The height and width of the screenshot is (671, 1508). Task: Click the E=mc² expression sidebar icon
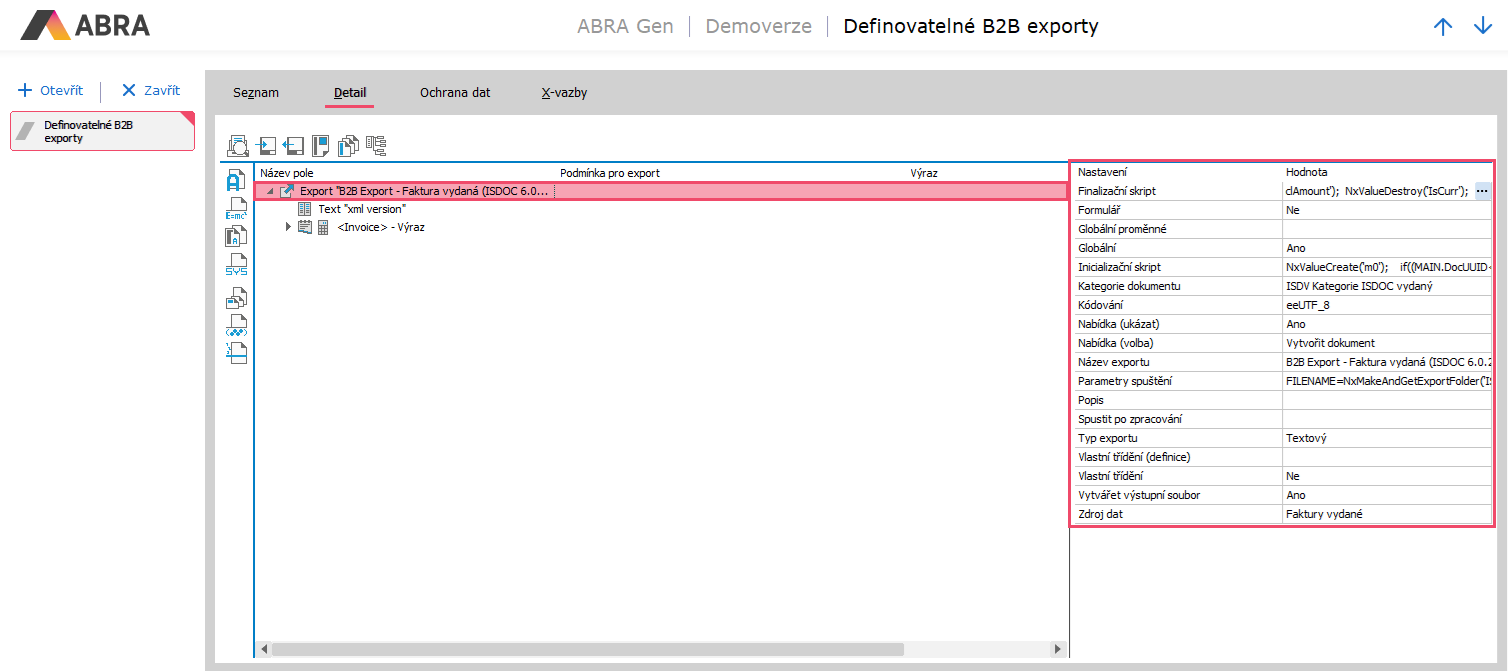(236, 209)
